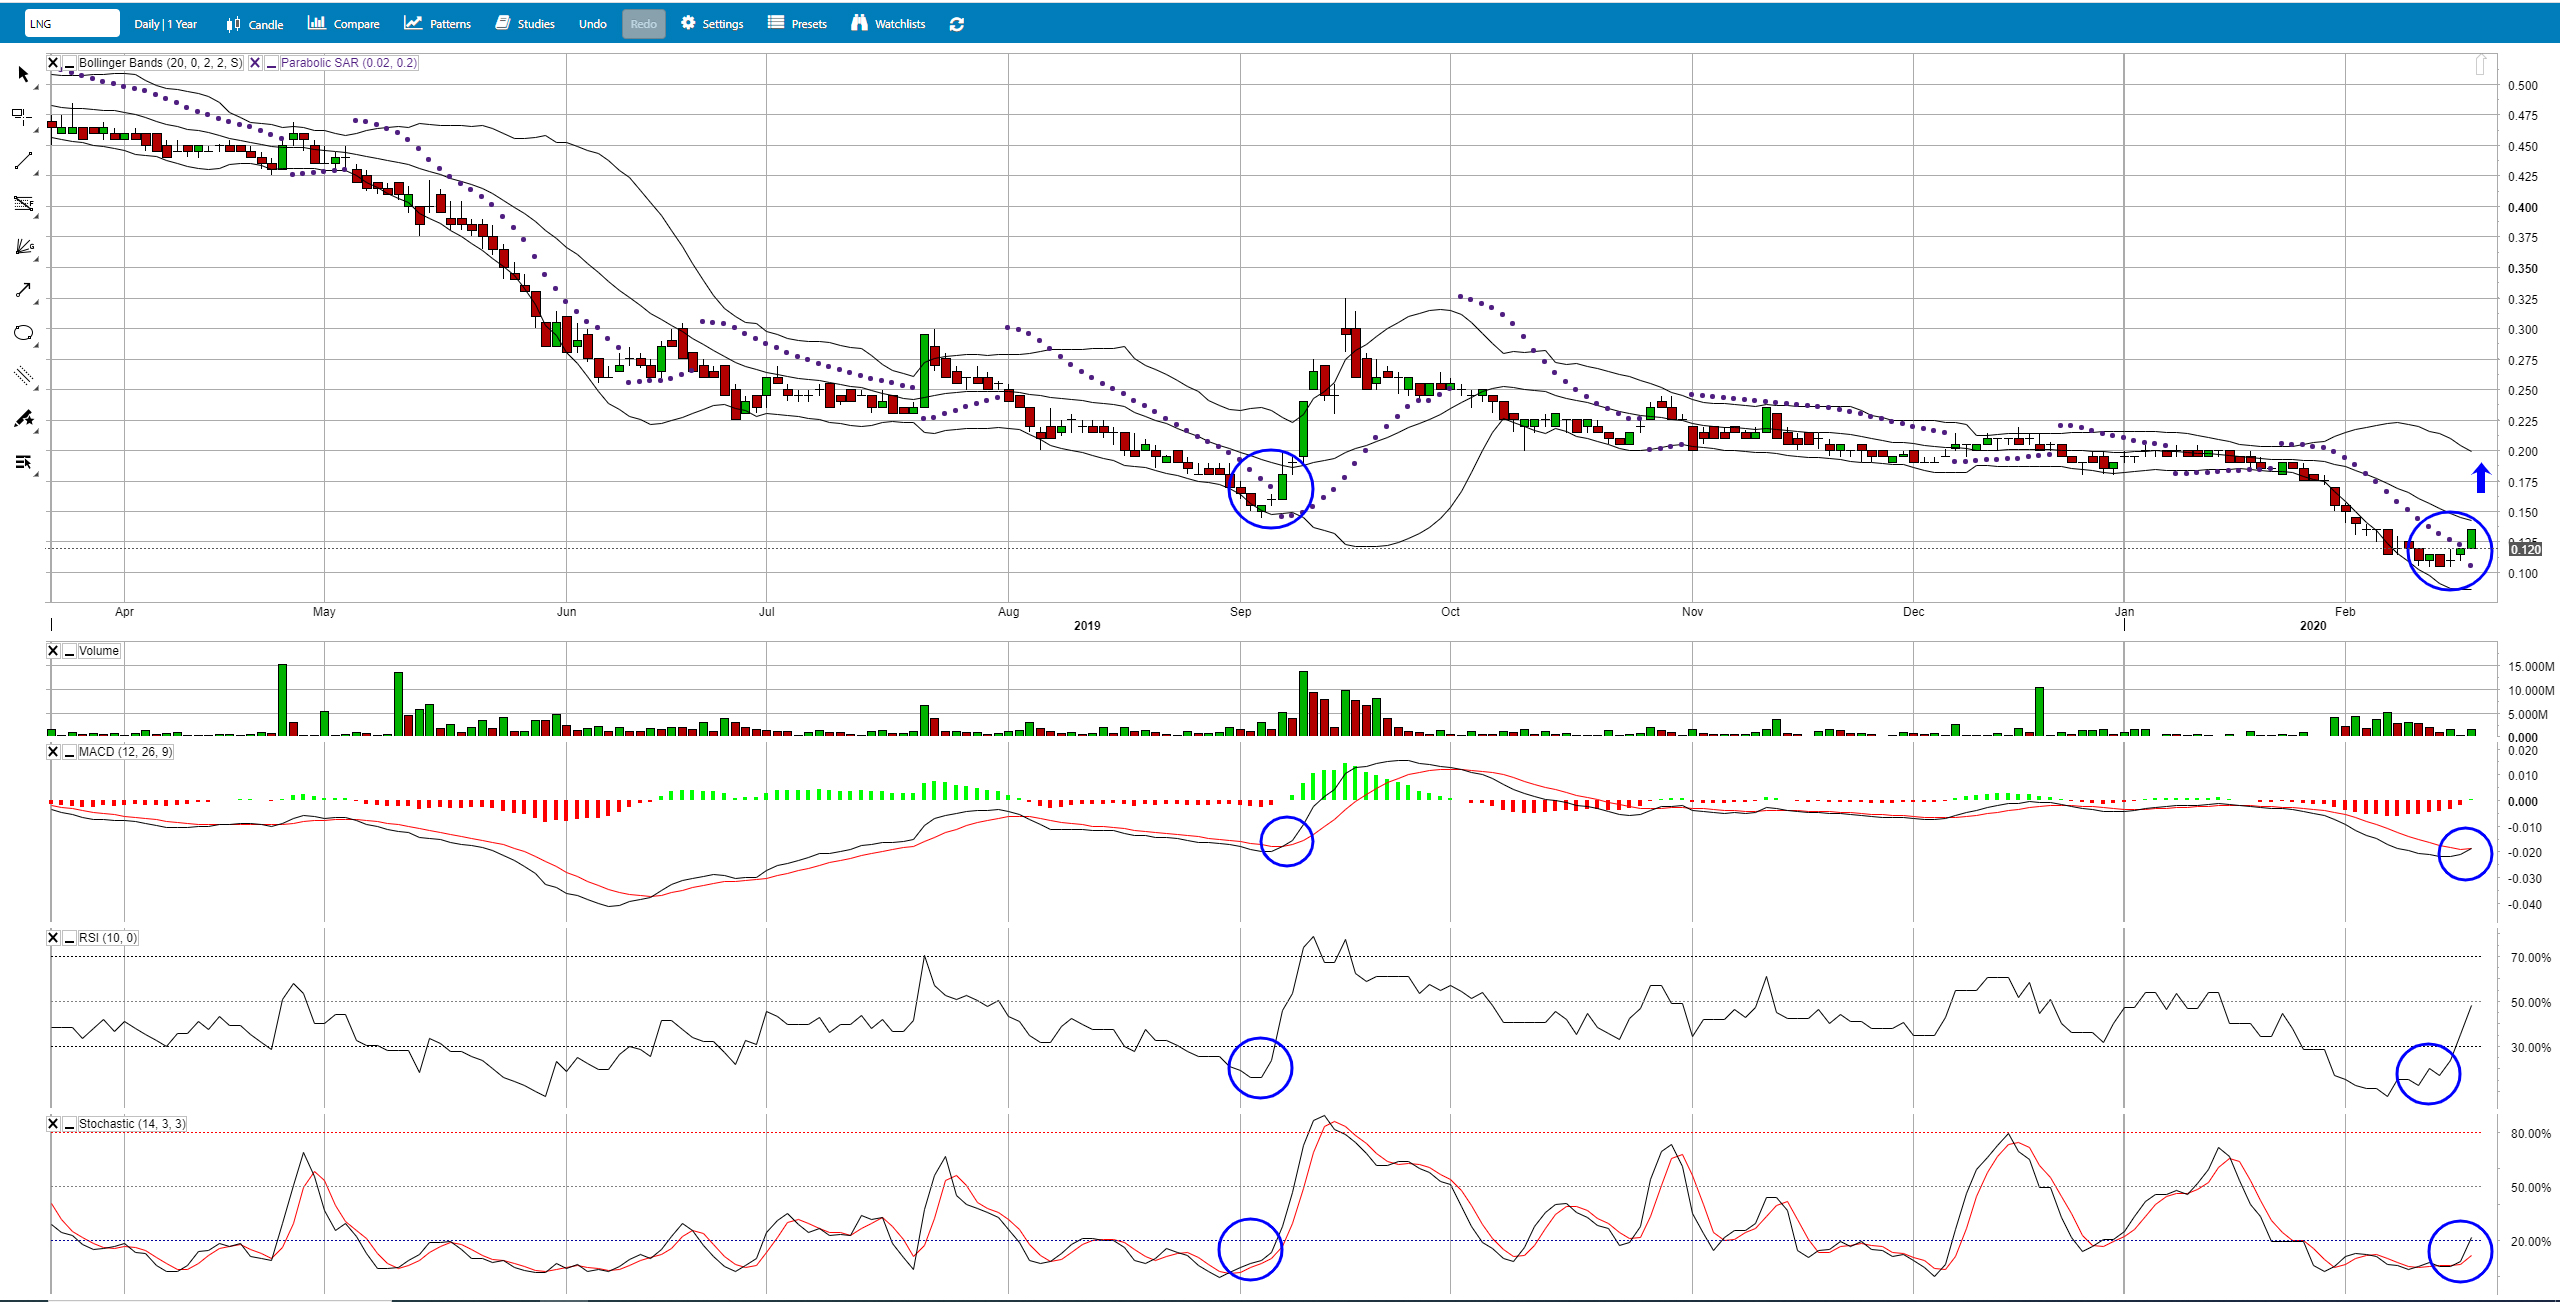Open the drawing list selector tool
This screenshot has width=2560, height=1302.
pos(23,462)
